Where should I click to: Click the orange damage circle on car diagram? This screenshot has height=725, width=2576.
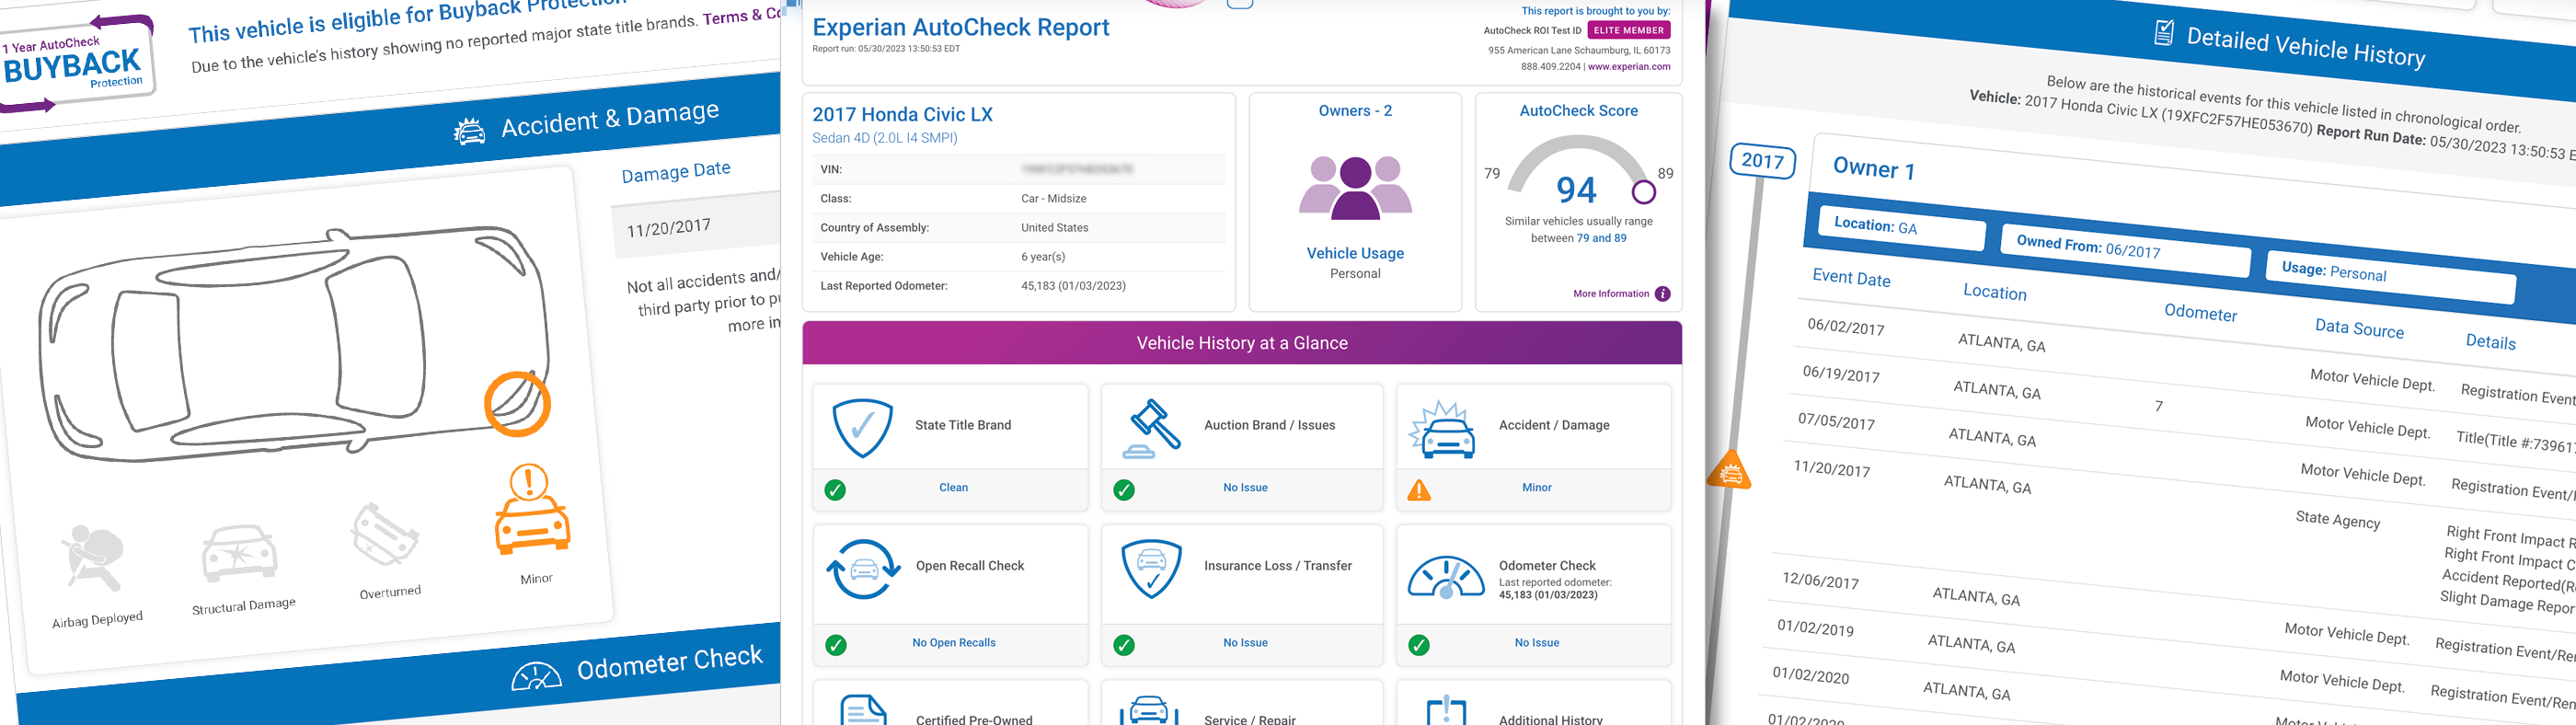click(517, 404)
